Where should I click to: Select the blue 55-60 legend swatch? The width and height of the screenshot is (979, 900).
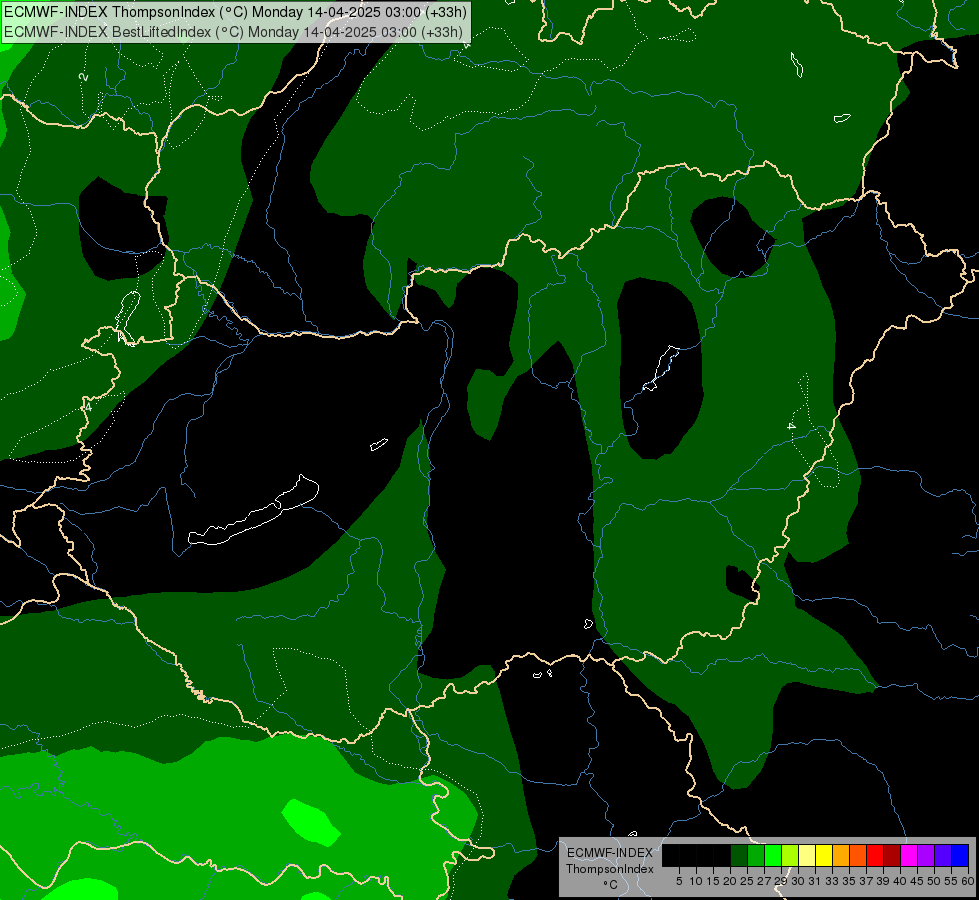pyautogui.click(x=960, y=855)
